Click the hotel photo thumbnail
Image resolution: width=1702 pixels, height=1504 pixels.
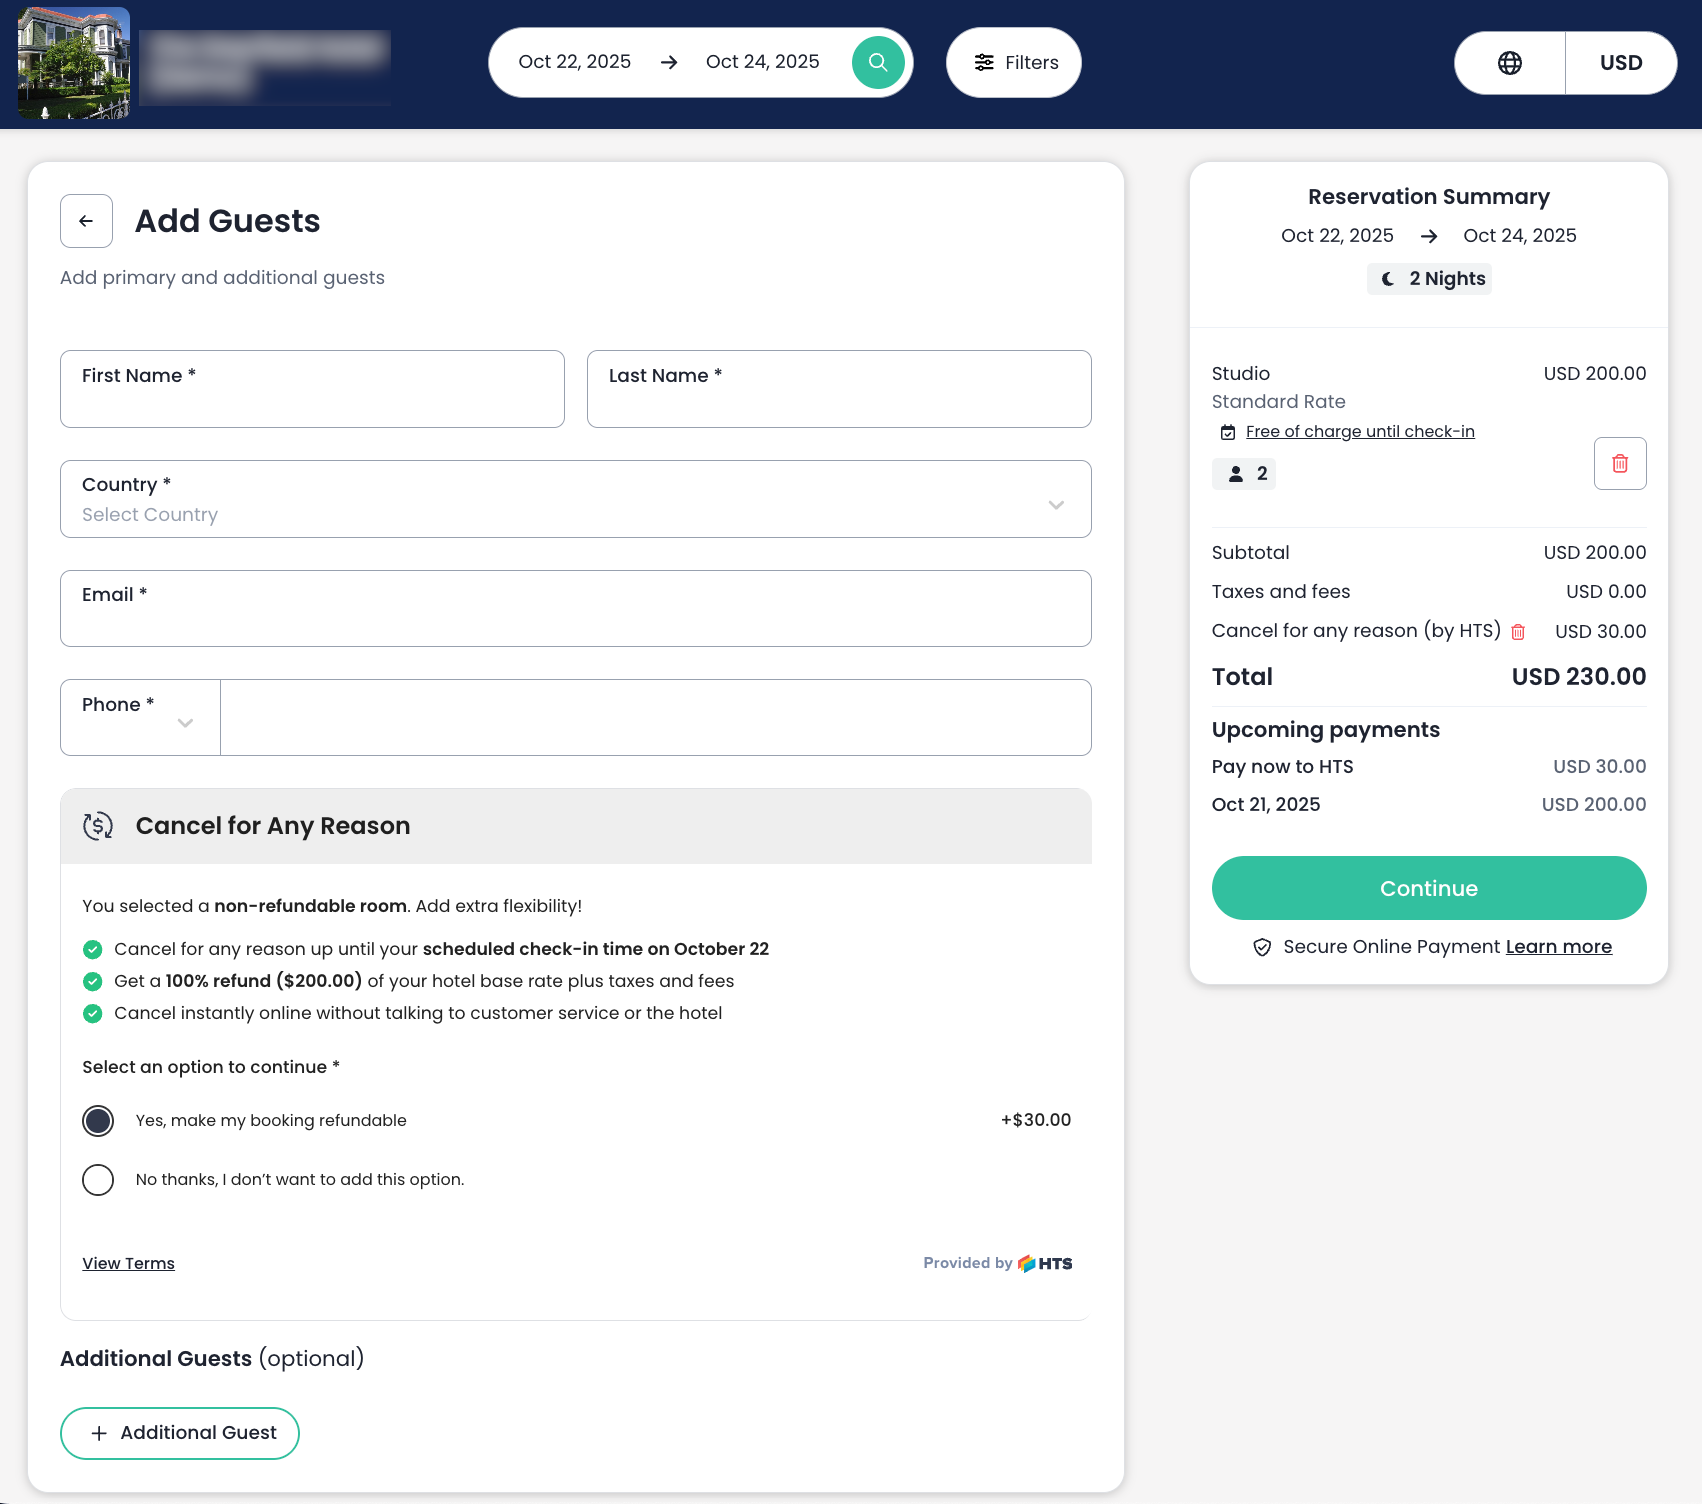pyautogui.click(x=74, y=63)
